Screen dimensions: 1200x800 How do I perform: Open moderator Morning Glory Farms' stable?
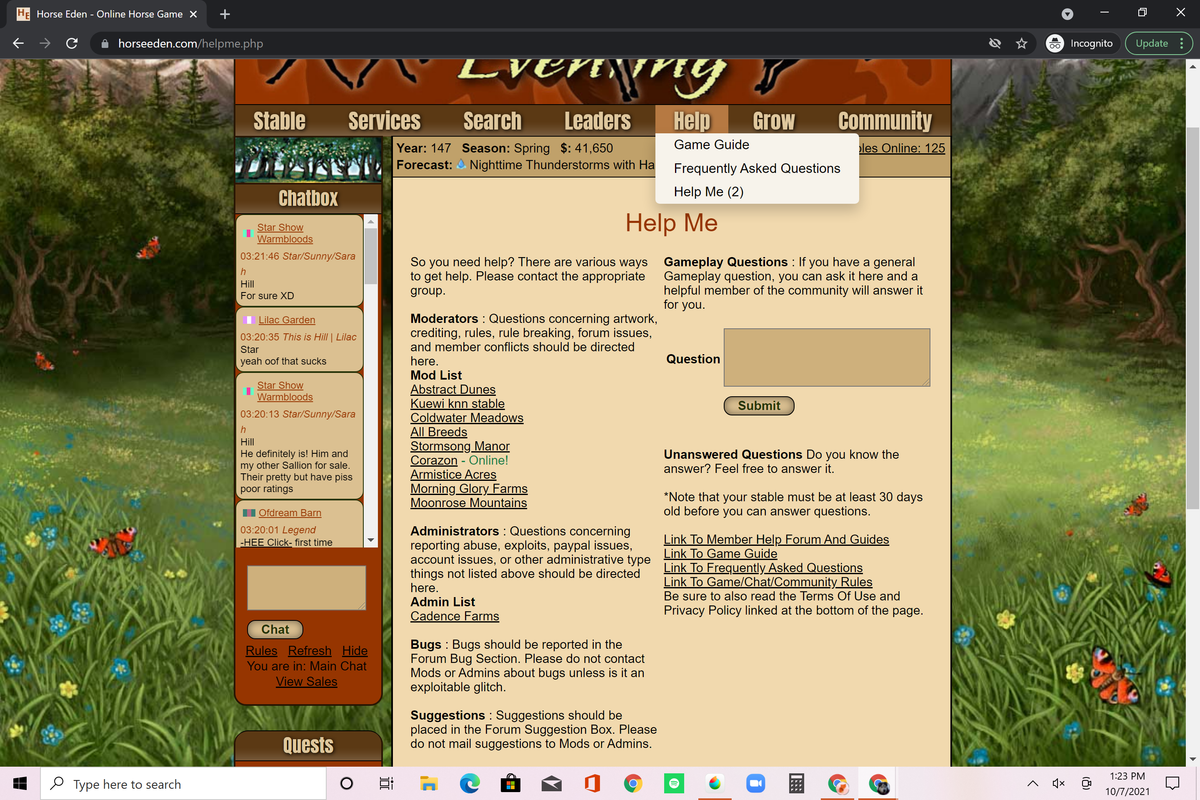click(469, 489)
